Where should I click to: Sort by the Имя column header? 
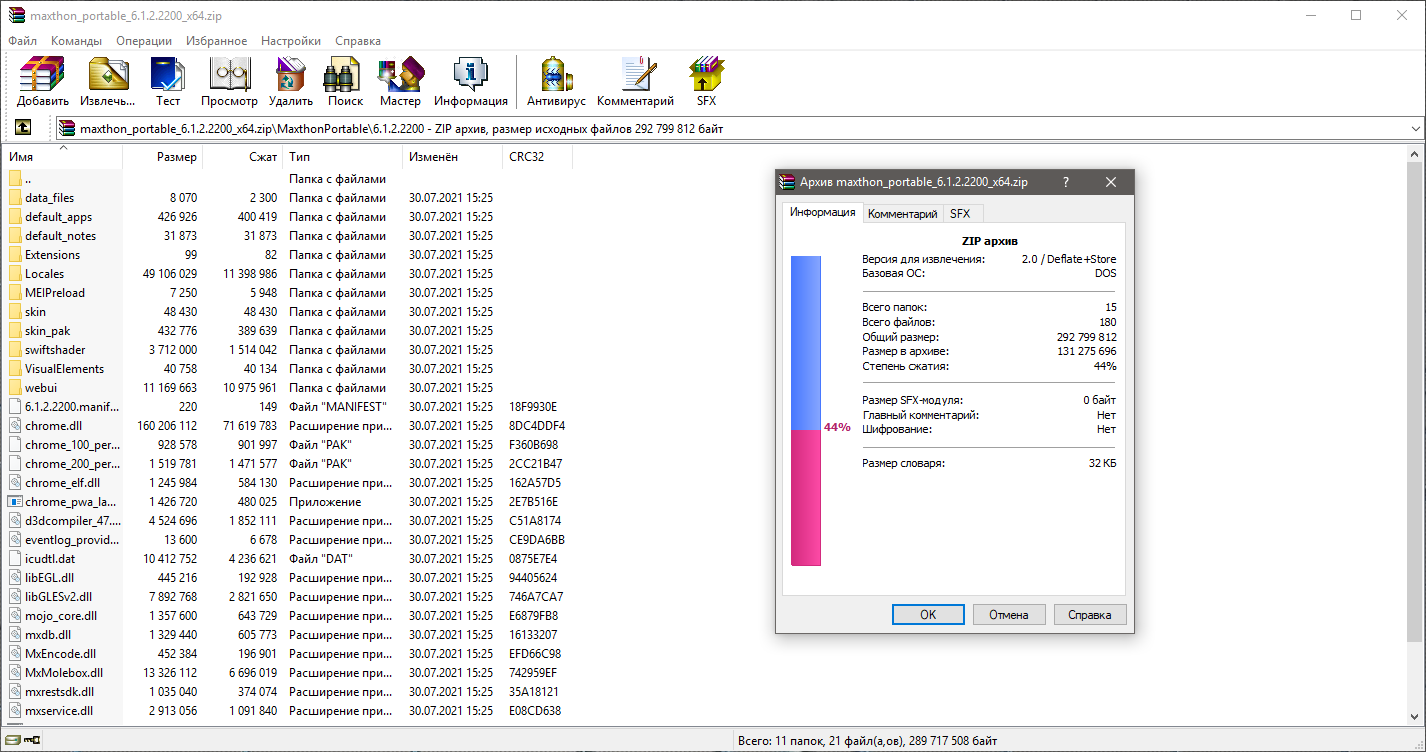pyautogui.click(x=62, y=157)
